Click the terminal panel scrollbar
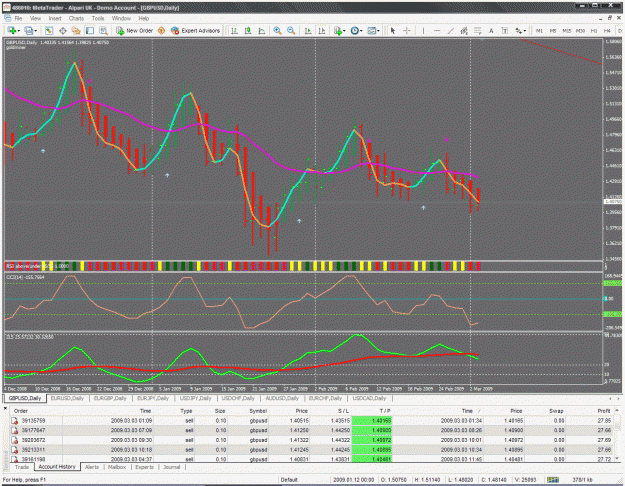 (x=617, y=434)
